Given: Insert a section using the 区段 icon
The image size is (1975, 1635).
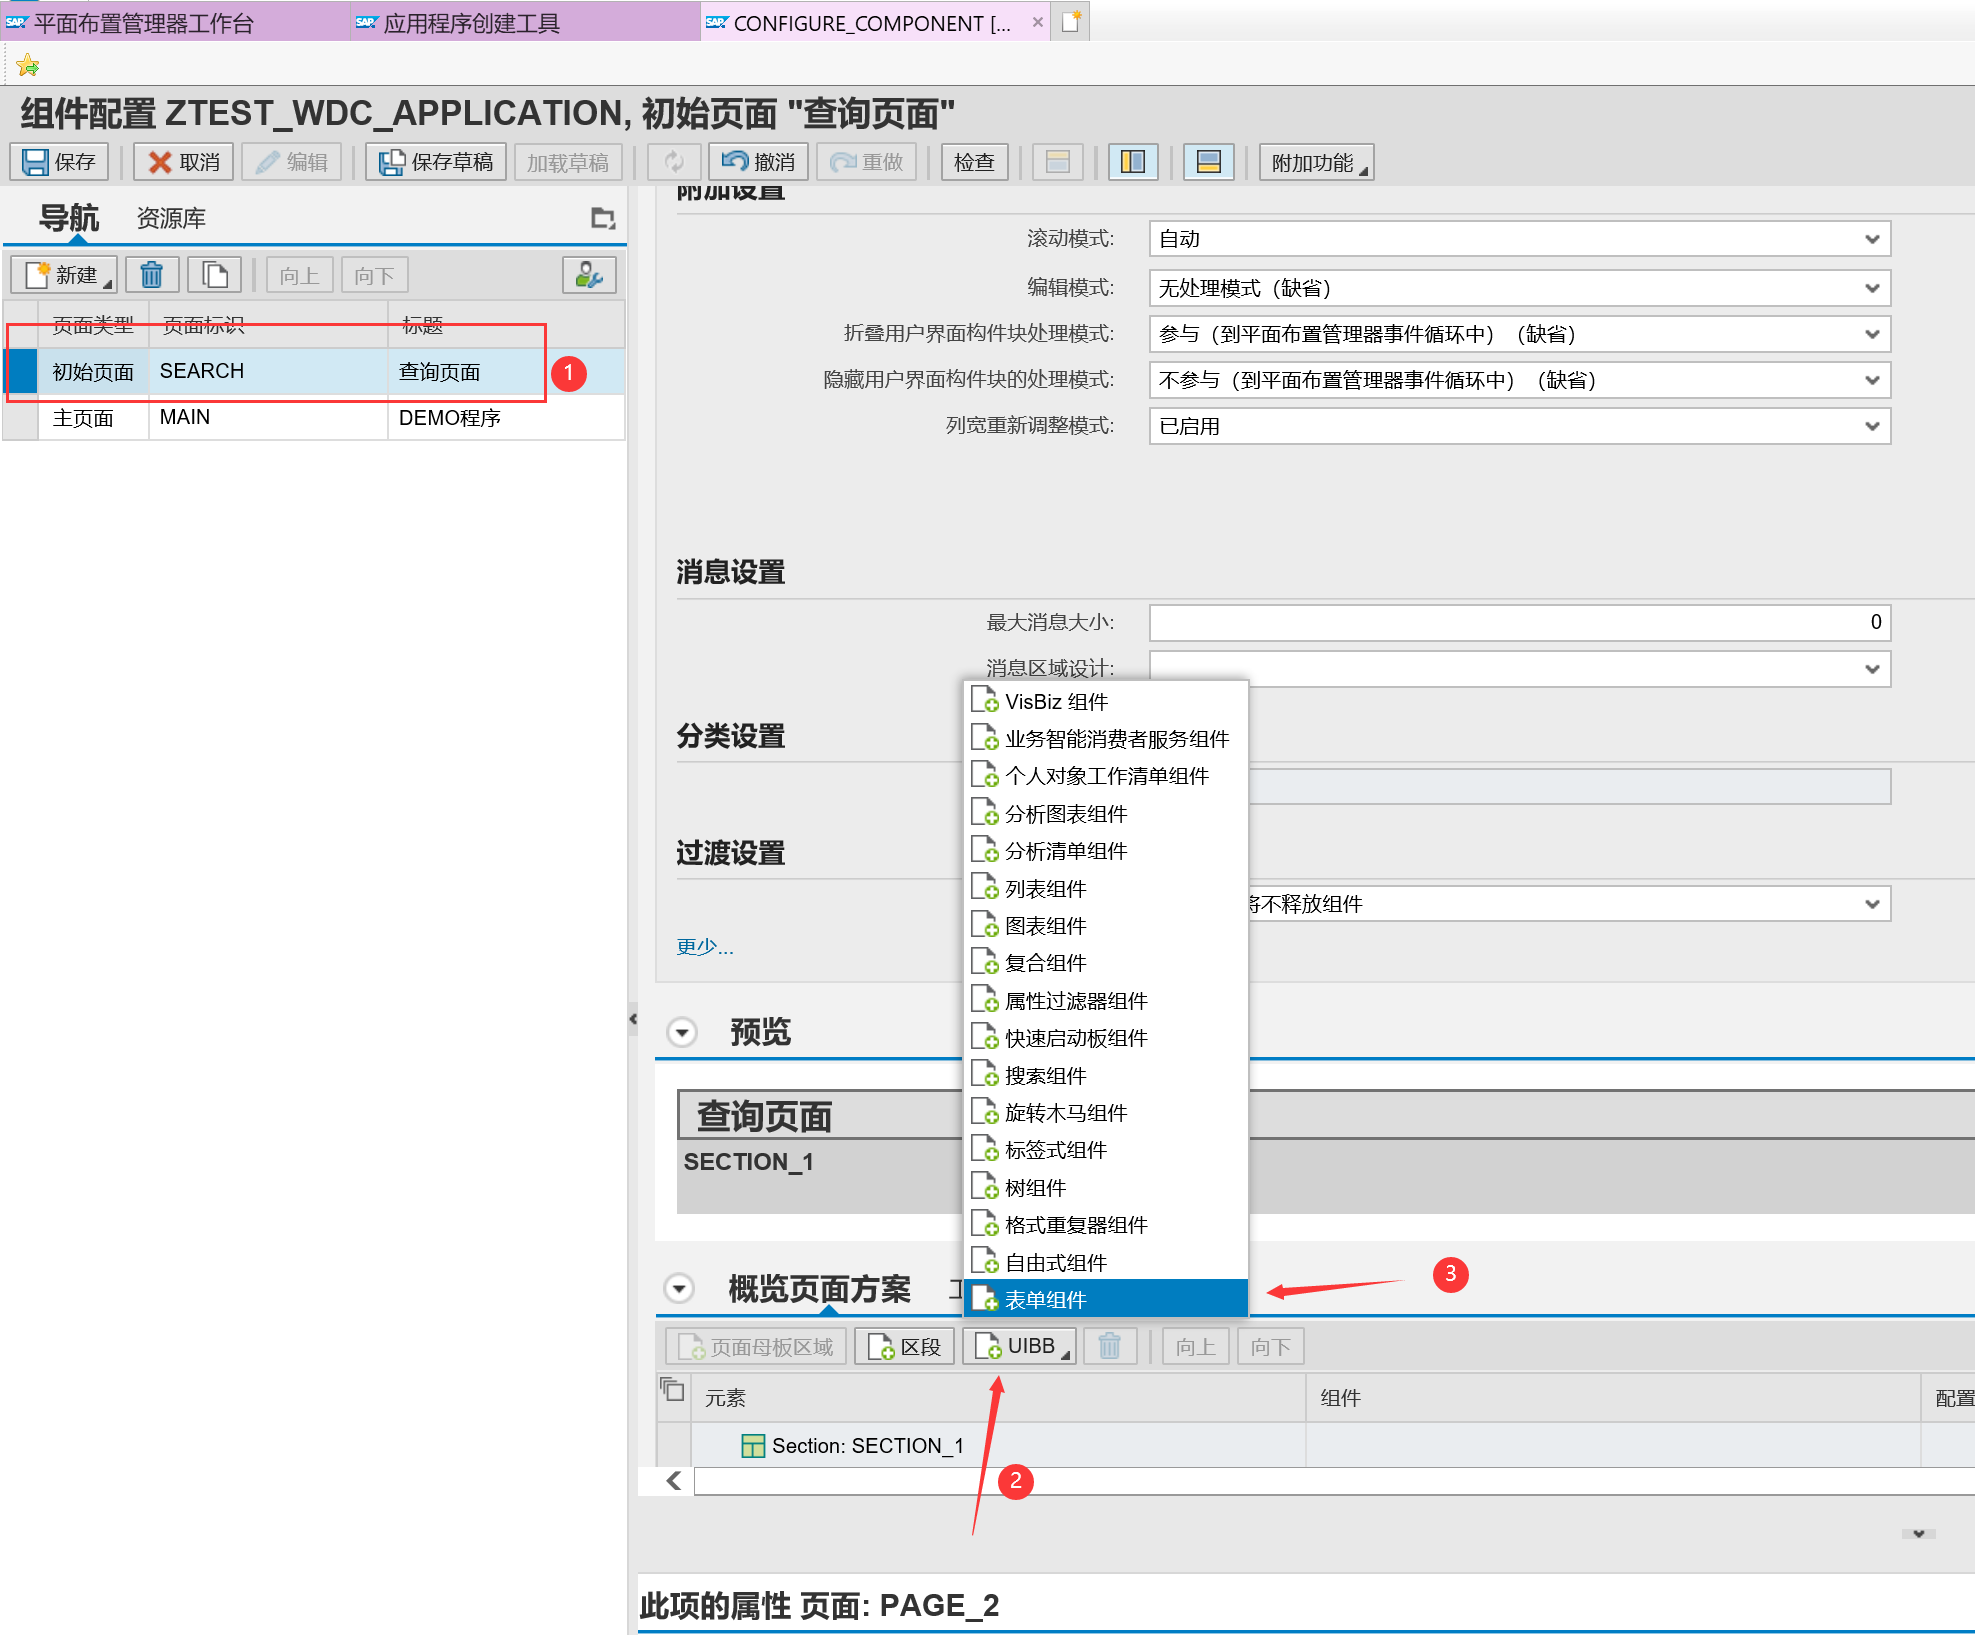Looking at the screenshot, I should pos(903,1345).
